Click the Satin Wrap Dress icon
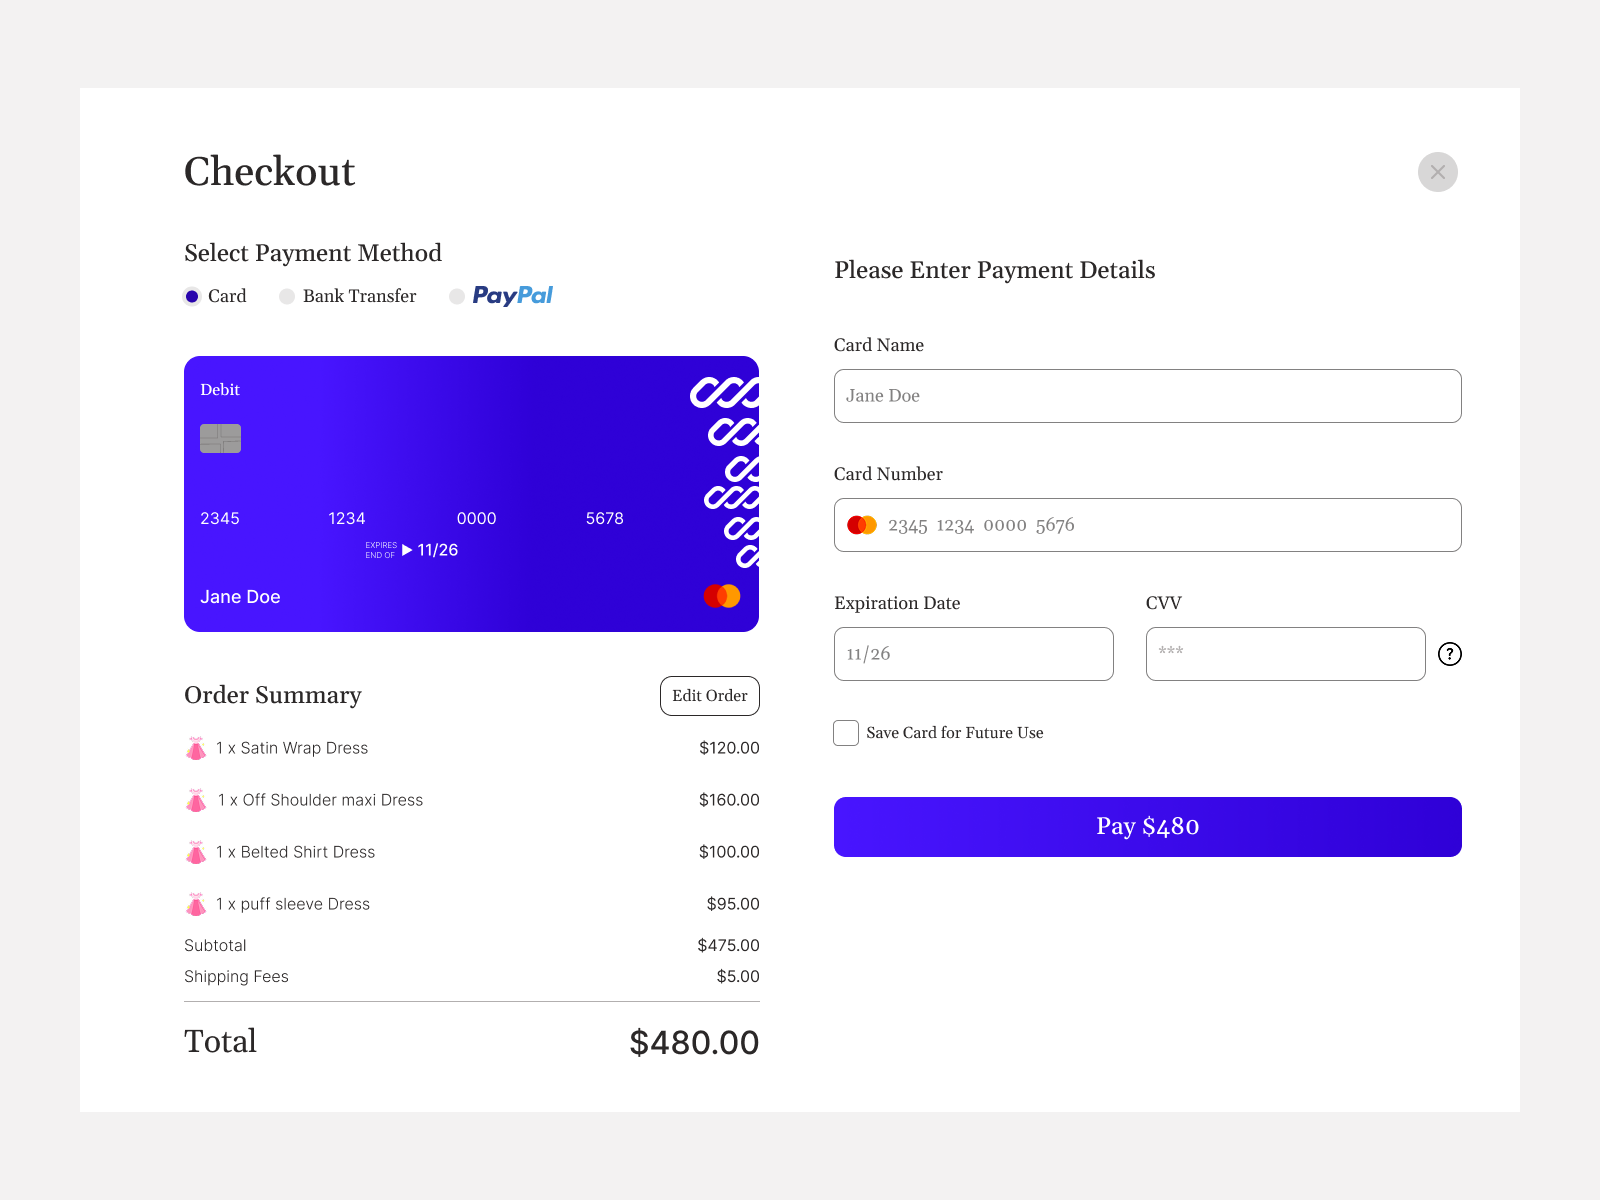The image size is (1600, 1200). 196,748
